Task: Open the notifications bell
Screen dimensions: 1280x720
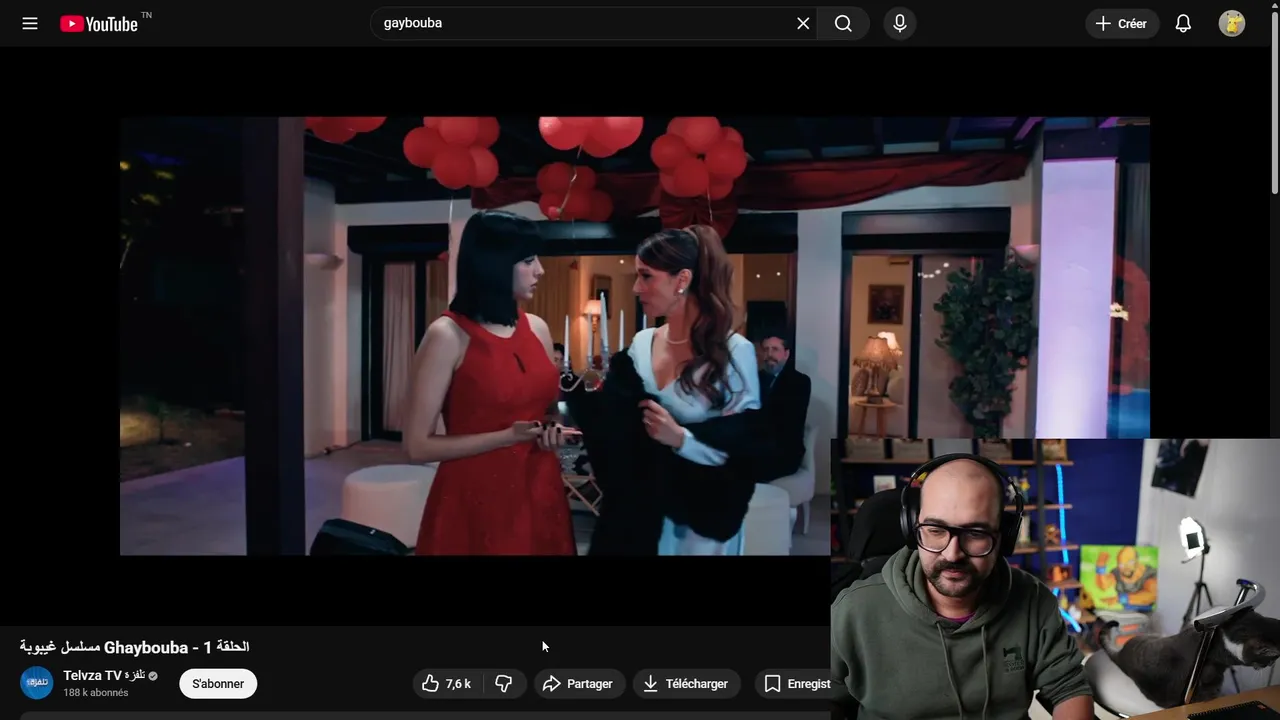Action: pyautogui.click(x=1183, y=23)
